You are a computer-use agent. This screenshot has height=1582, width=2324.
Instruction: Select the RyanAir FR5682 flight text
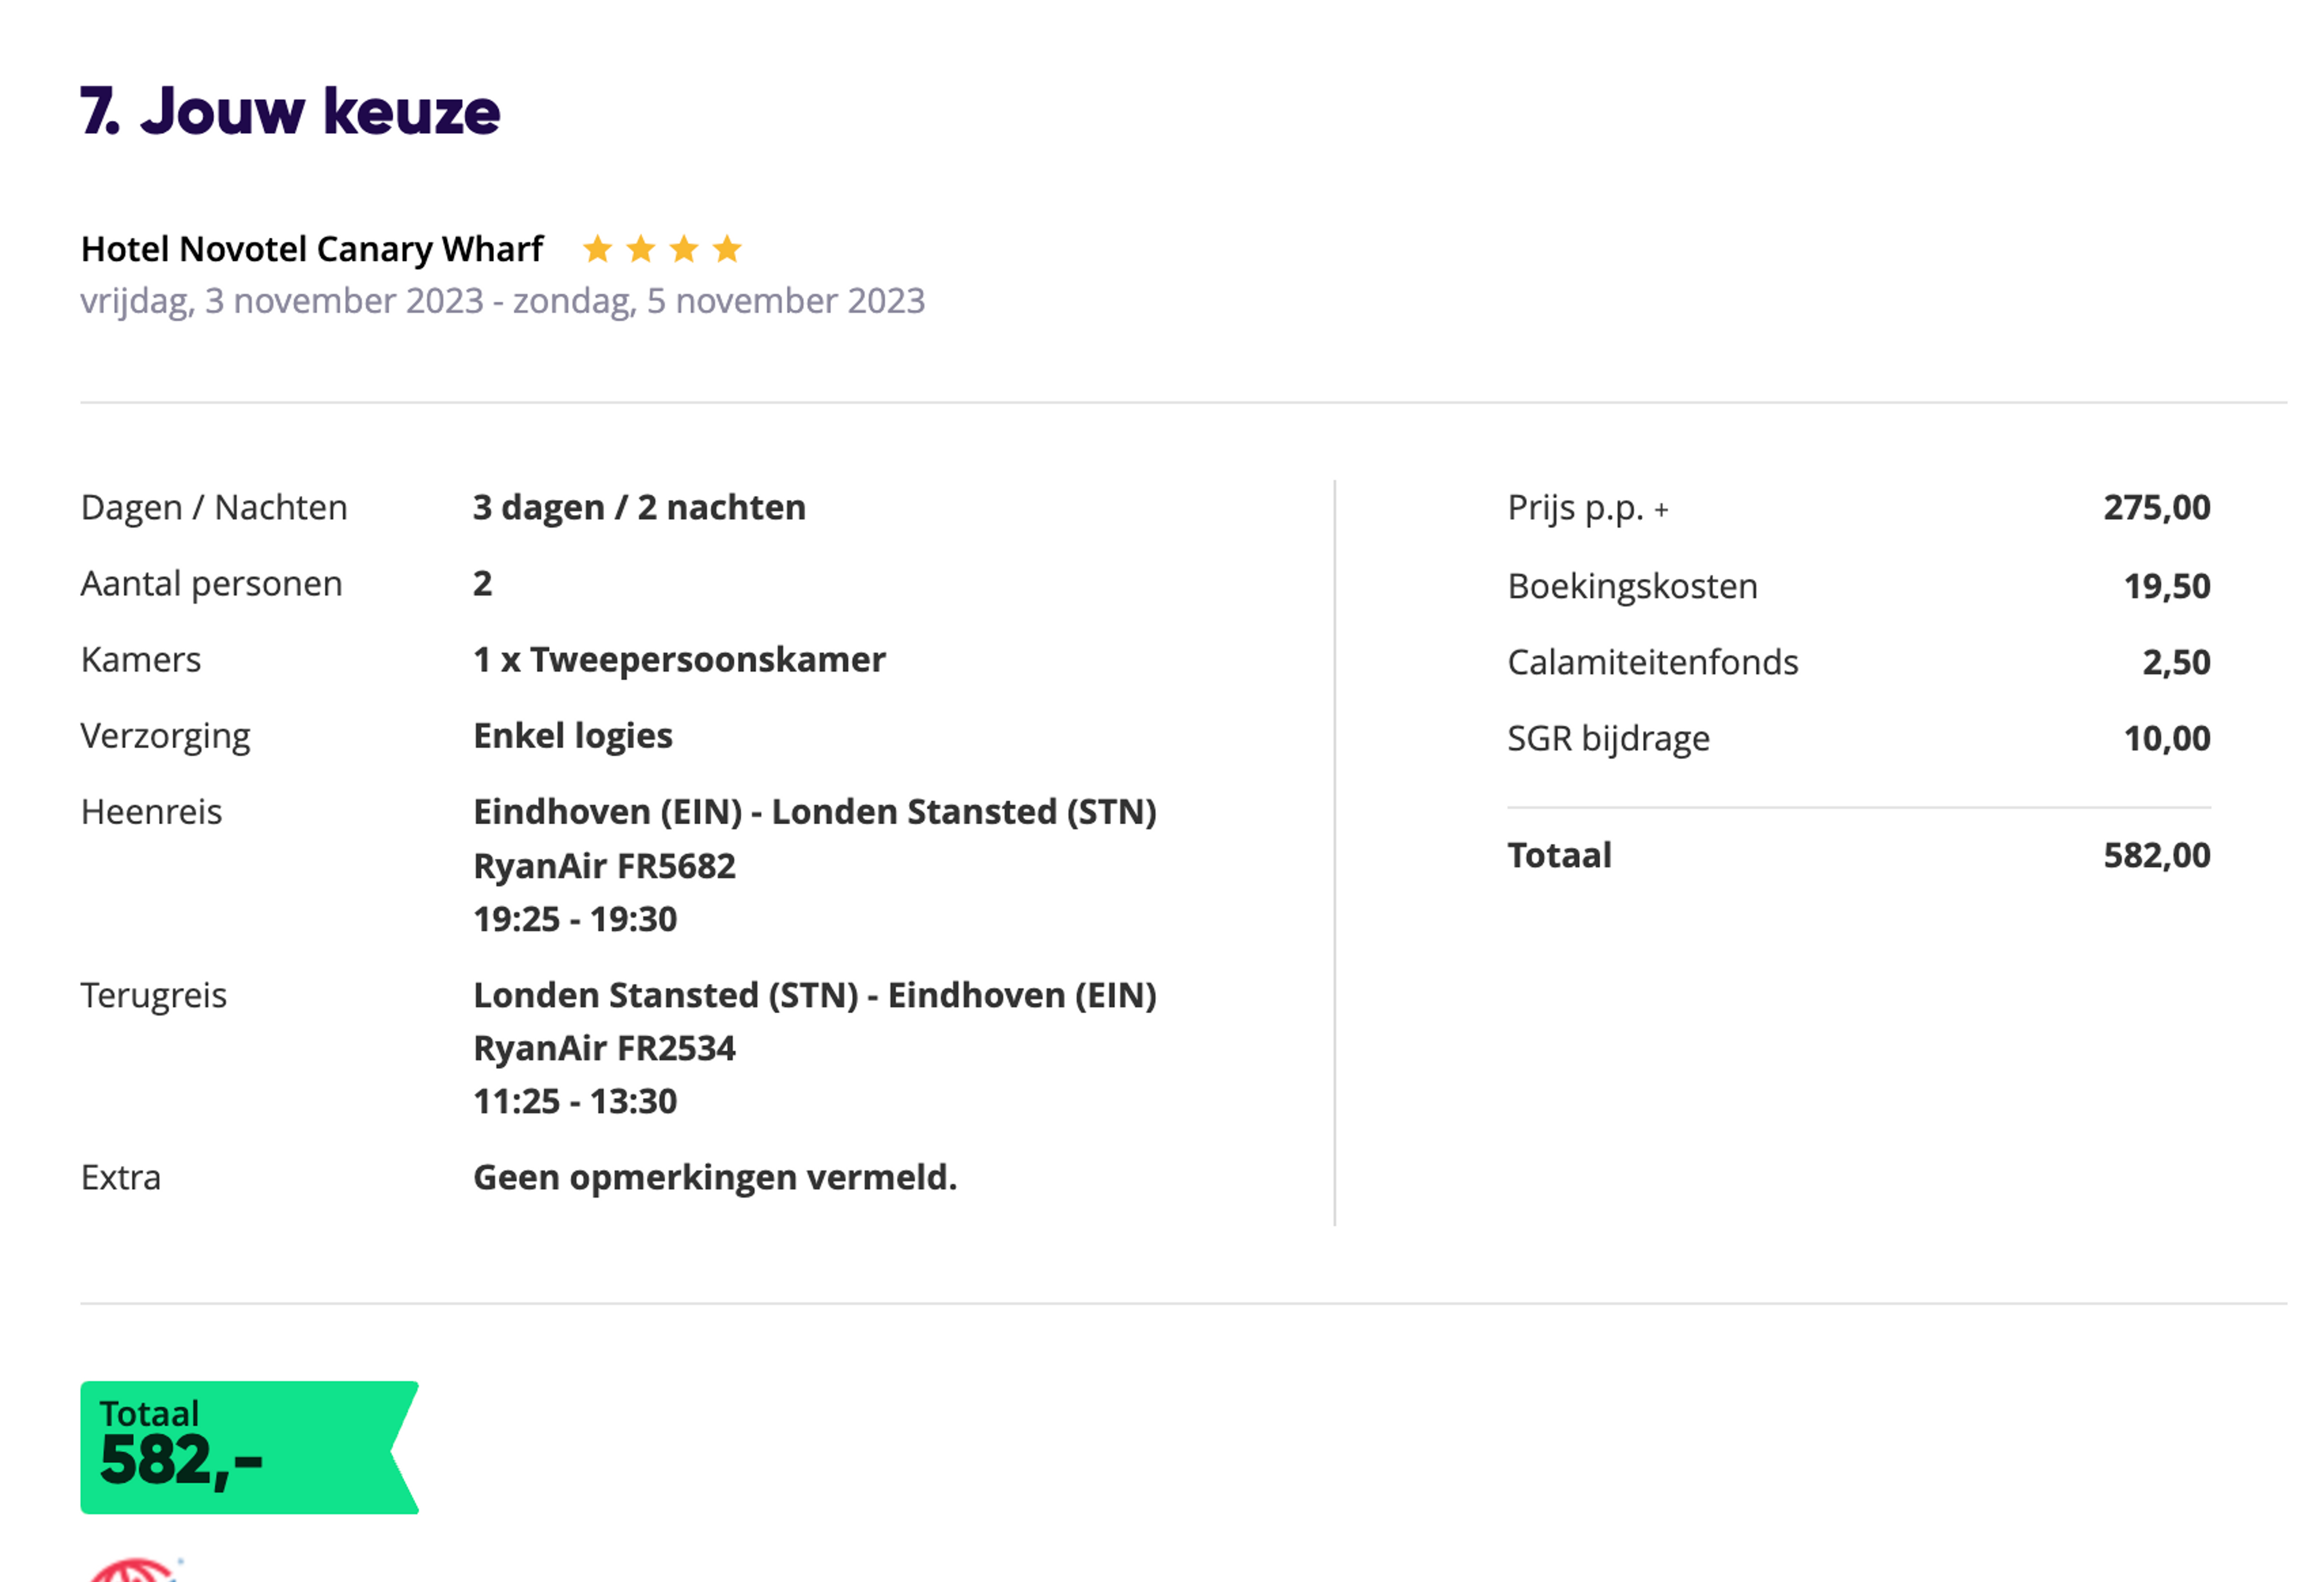[604, 866]
